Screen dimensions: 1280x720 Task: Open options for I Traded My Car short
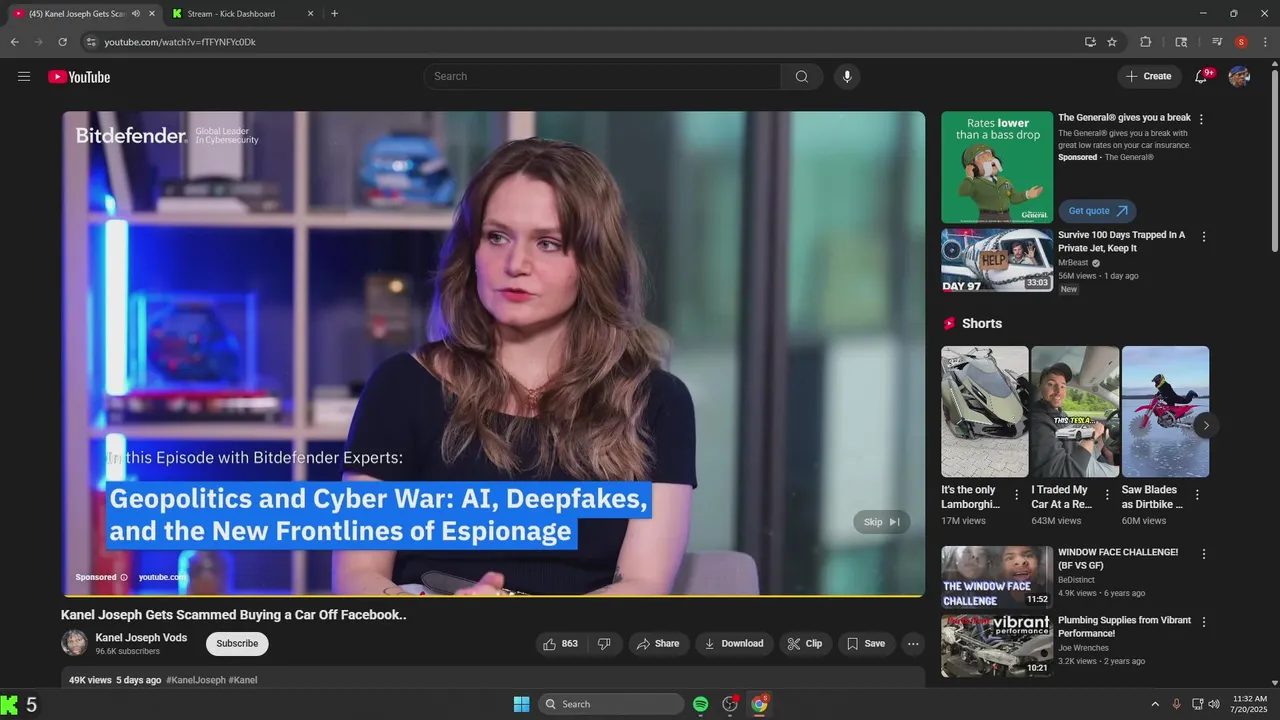[x=1107, y=494]
